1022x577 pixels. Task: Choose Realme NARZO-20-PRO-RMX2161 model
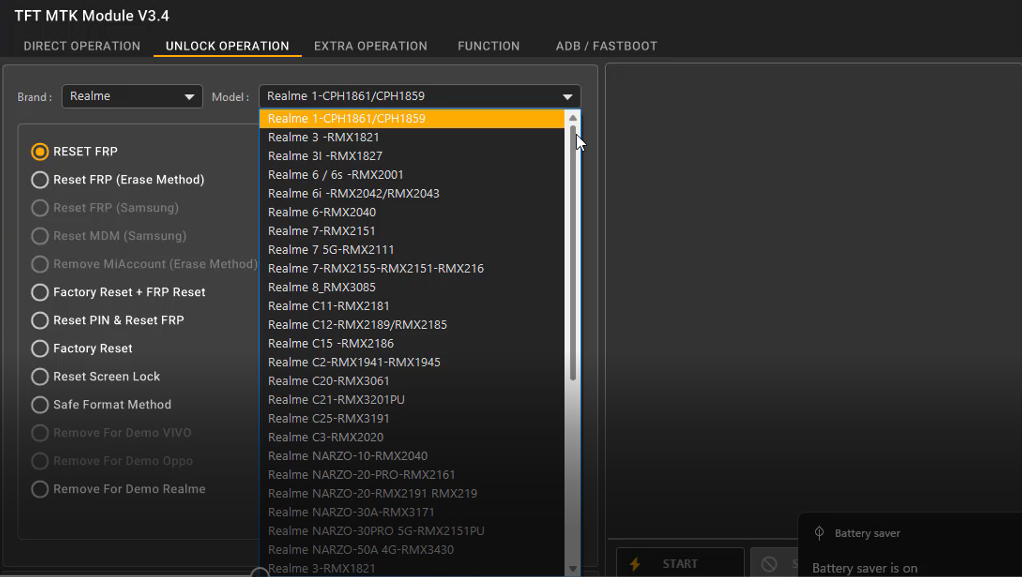point(412,475)
